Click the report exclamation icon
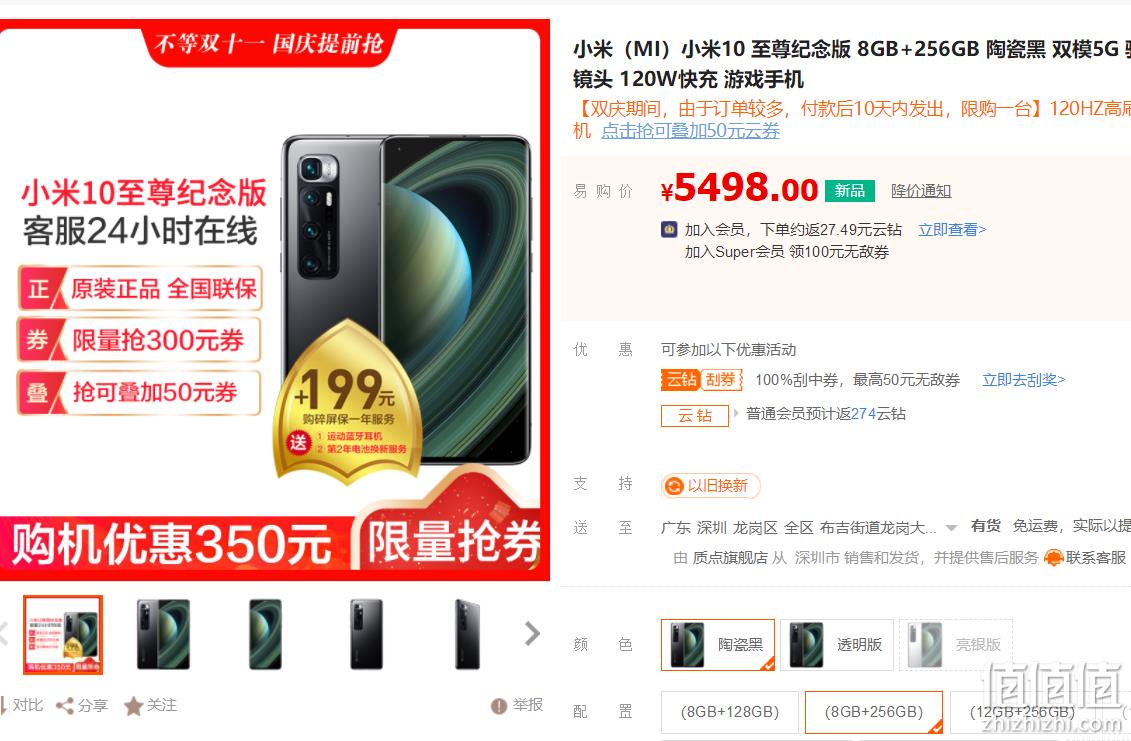 (x=498, y=706)
